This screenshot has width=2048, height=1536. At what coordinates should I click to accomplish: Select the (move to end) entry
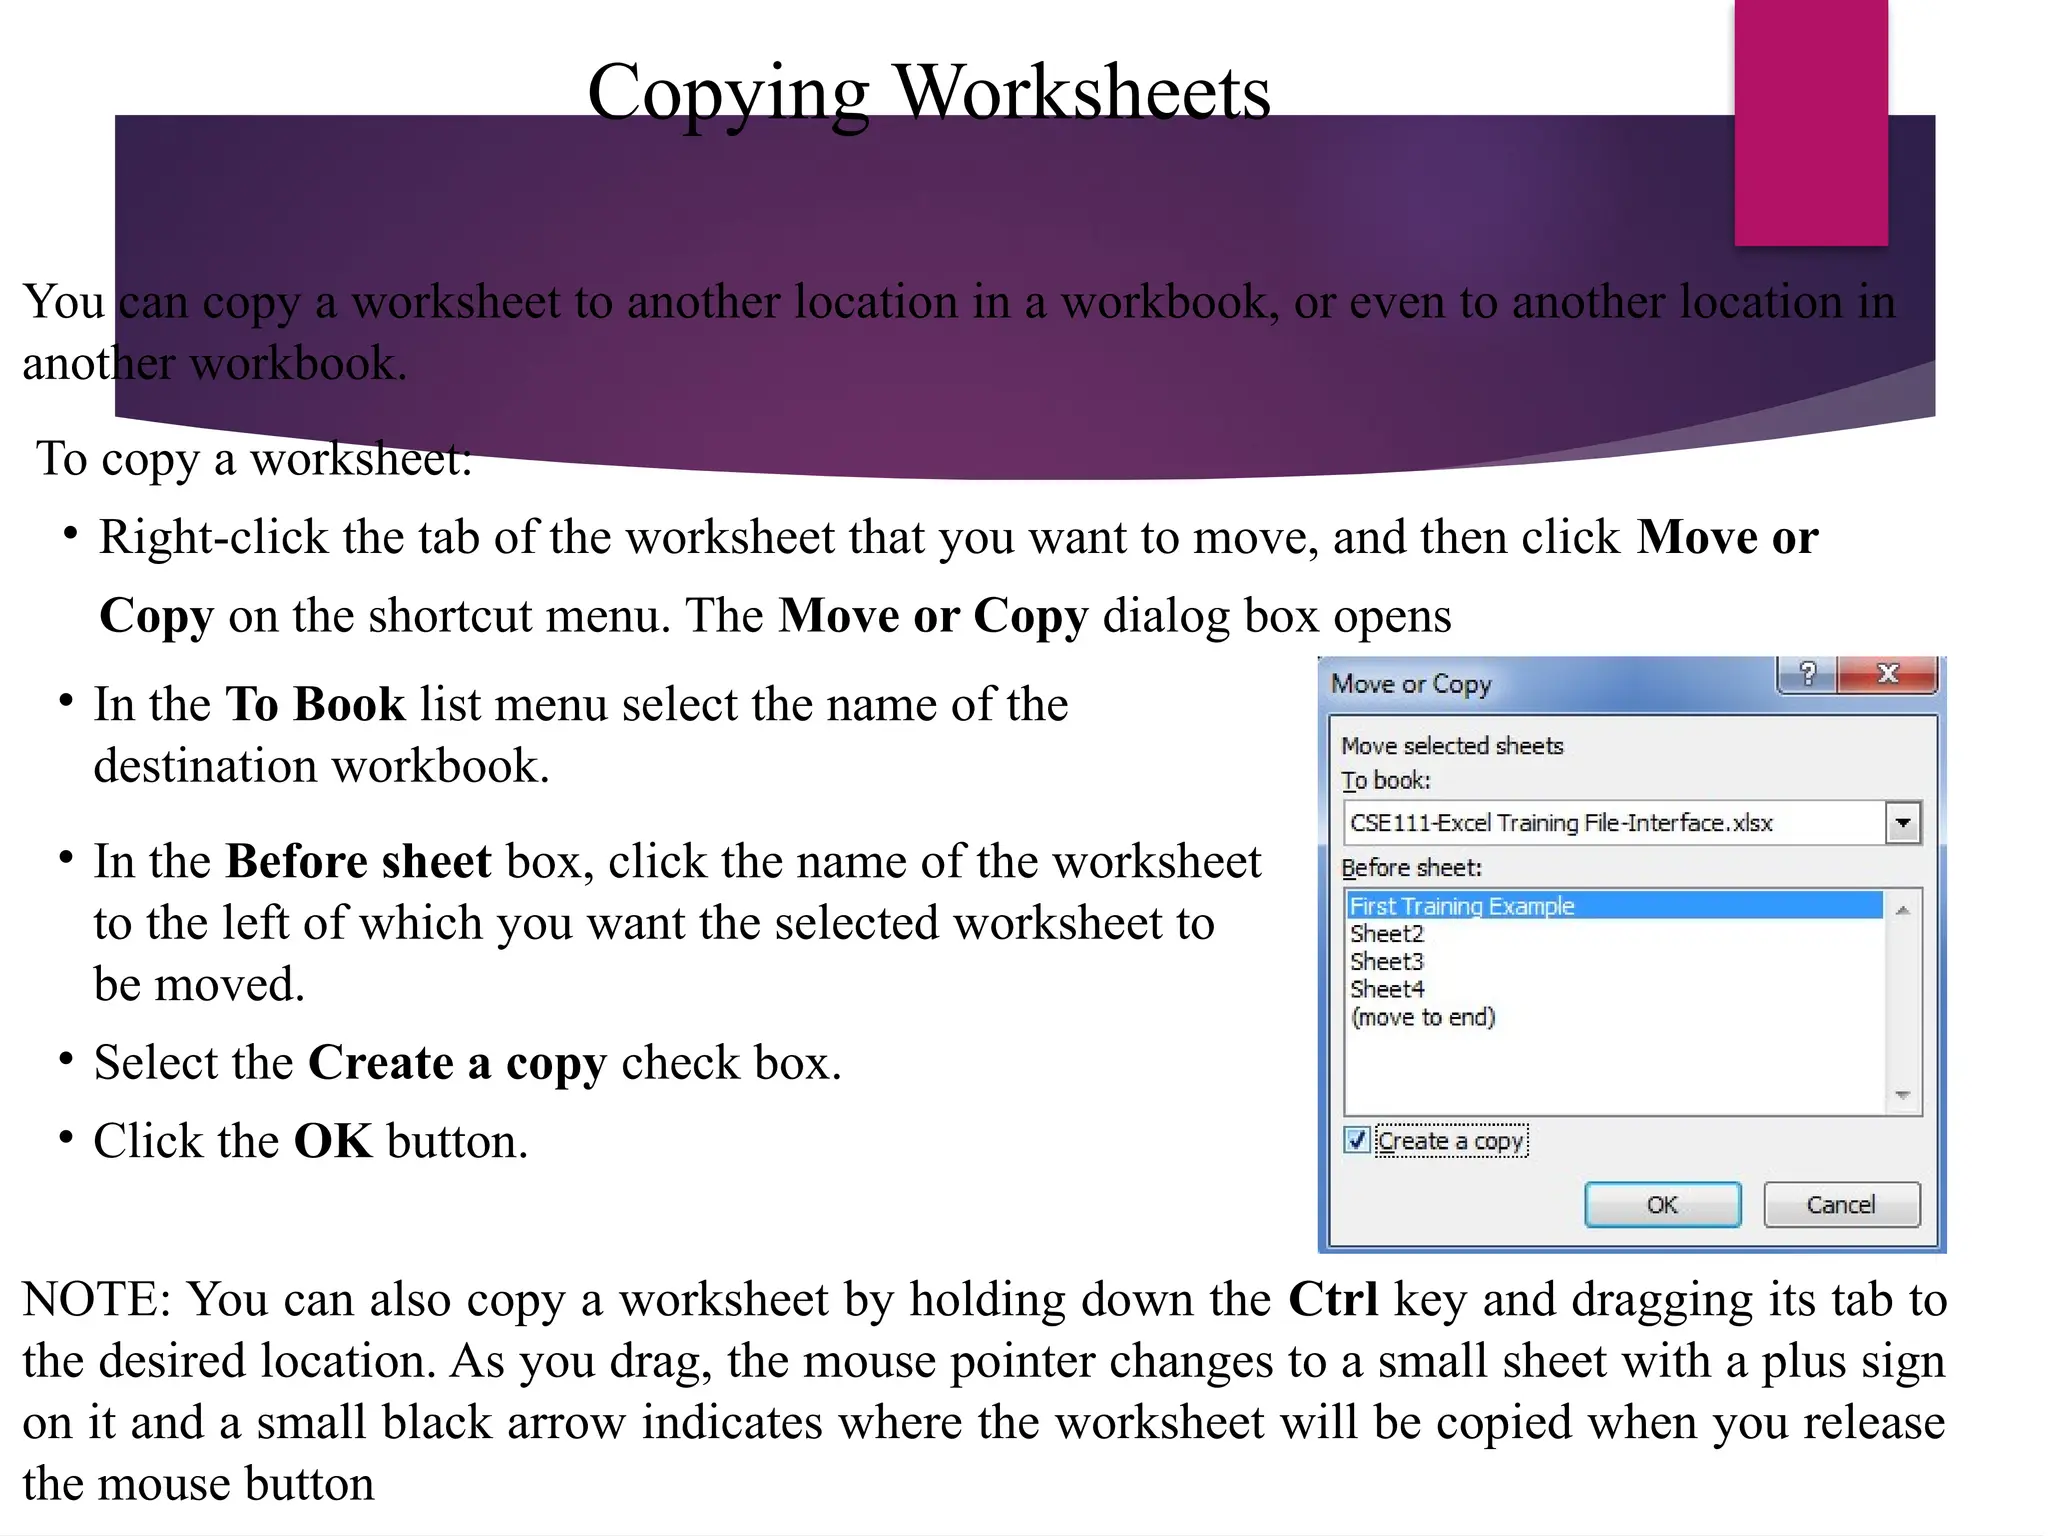[x=1422, y=1018]
